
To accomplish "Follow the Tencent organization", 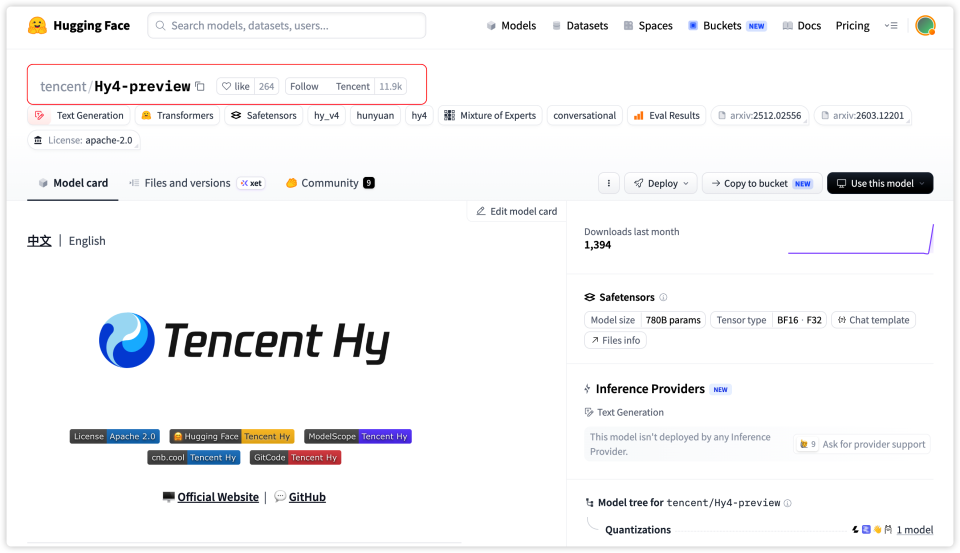I will click(304, 86).
